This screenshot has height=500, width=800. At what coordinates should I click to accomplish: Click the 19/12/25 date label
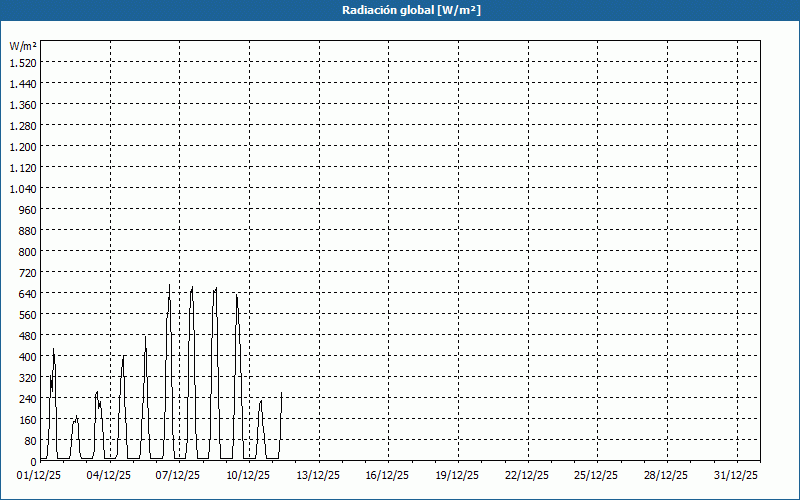click(459, 475)
